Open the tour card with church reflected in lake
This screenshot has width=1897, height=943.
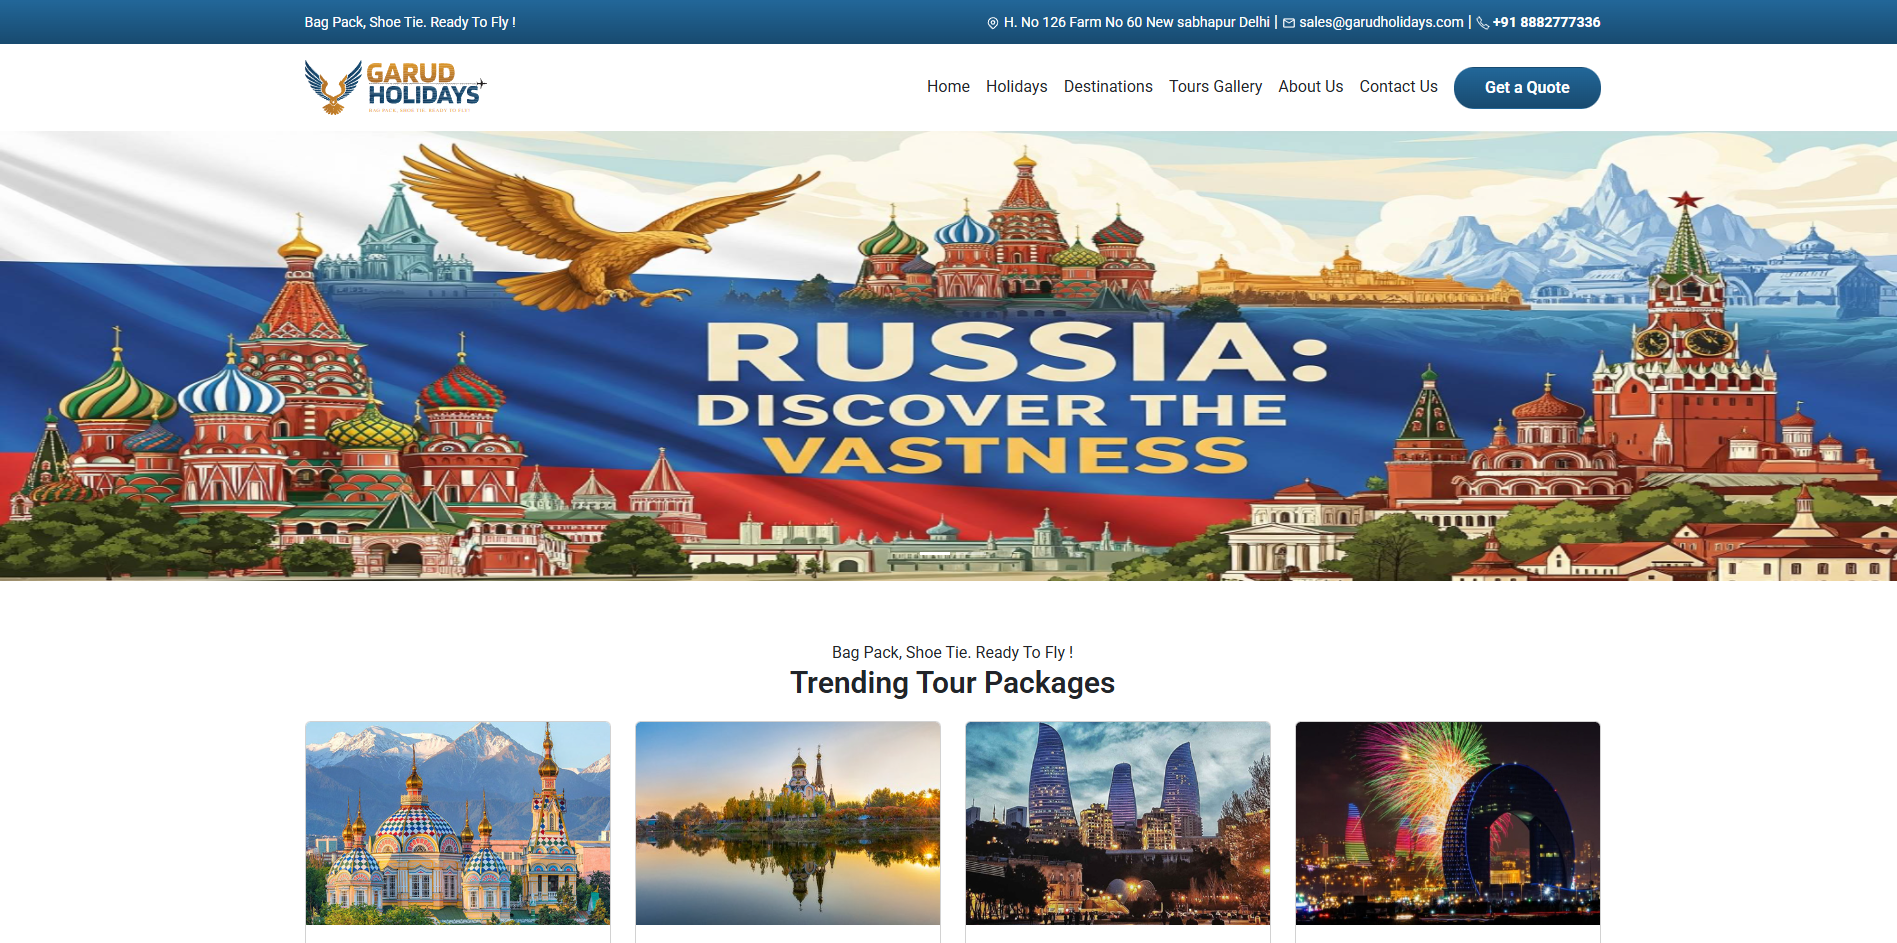(x=788, y=823)
